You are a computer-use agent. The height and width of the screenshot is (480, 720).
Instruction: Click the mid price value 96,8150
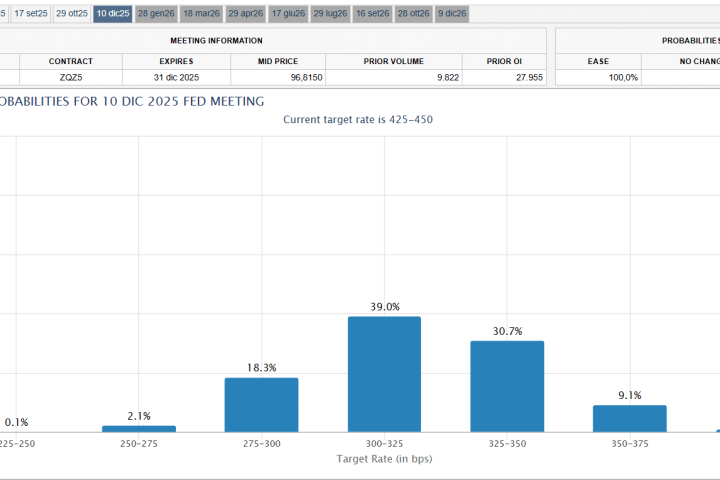pos(277,77)
